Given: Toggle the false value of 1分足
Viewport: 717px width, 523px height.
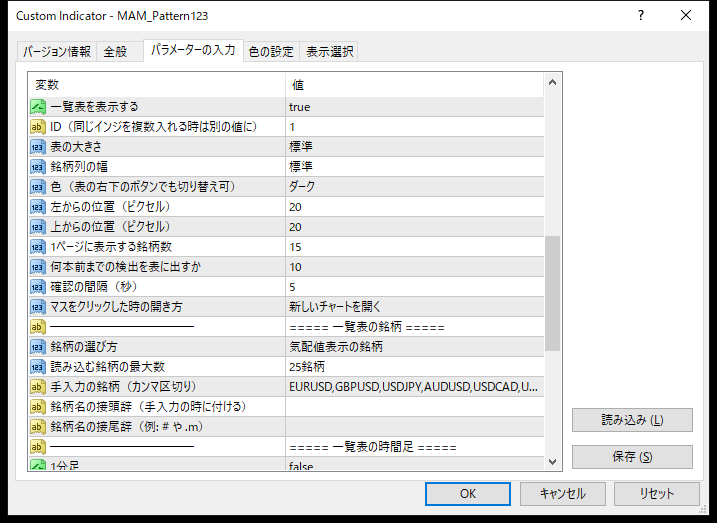Looking at the screenshot, I should coord(415,464).
